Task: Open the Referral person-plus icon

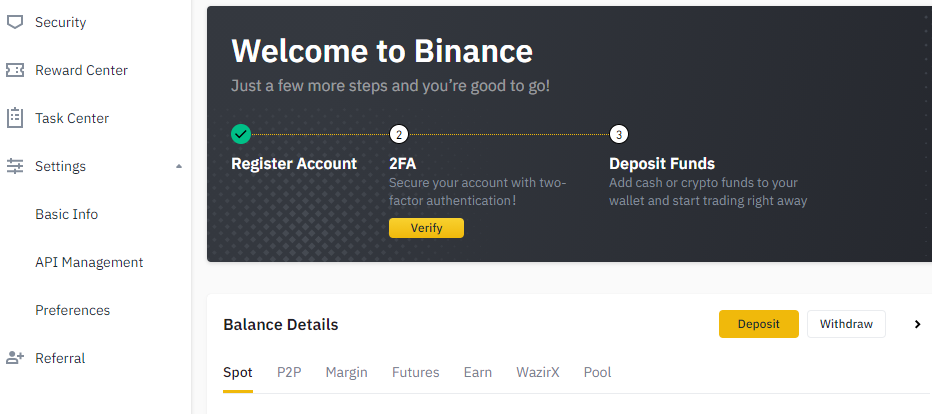Action: 14,358
